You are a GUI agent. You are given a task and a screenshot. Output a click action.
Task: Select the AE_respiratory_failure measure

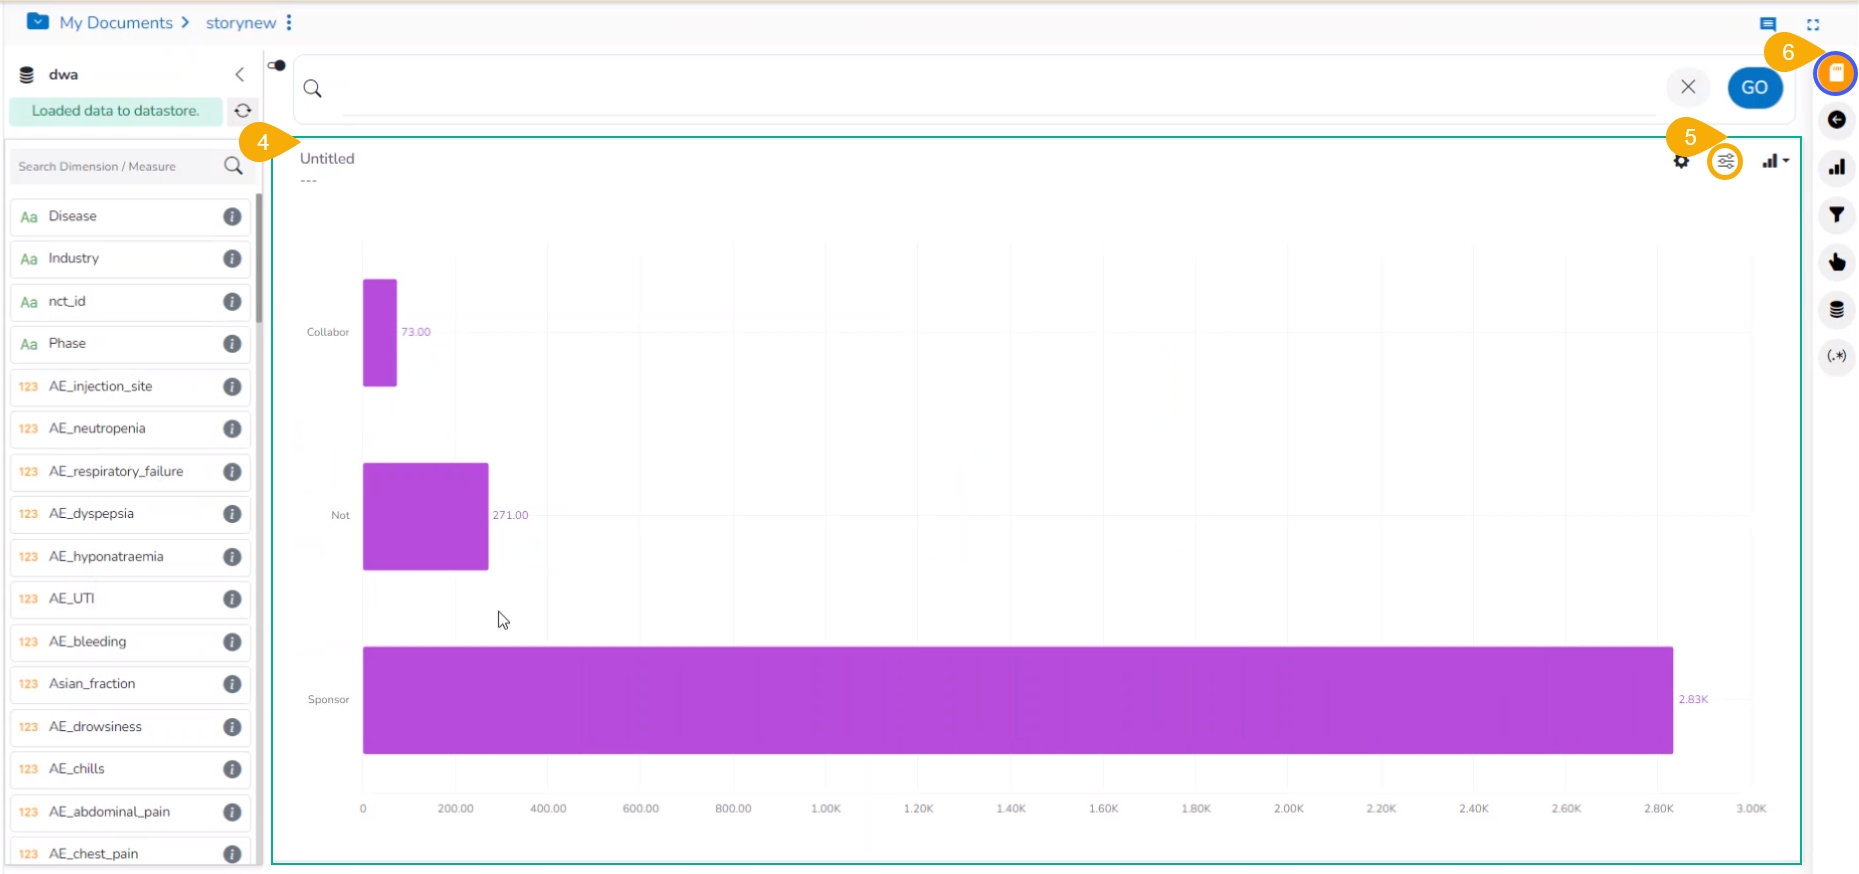130,471
